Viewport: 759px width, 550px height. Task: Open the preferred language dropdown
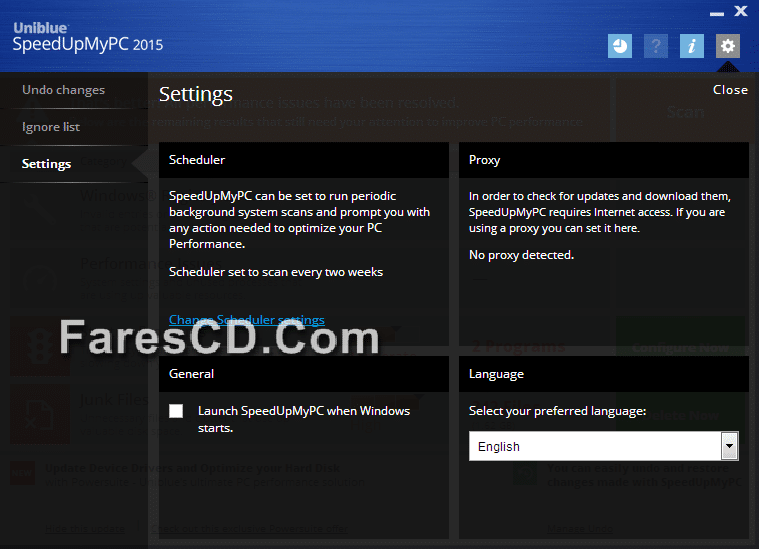603,446
